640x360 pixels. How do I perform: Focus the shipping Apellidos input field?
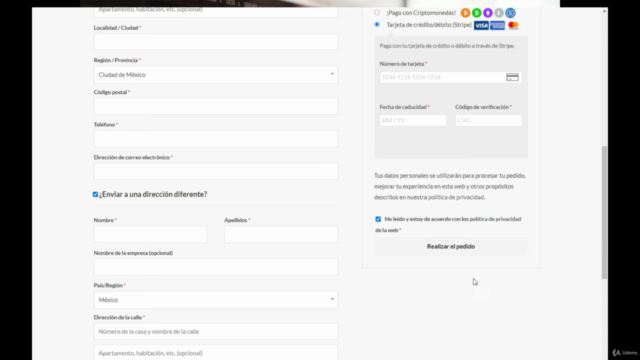pyautogui.click(x=281, y=234)
